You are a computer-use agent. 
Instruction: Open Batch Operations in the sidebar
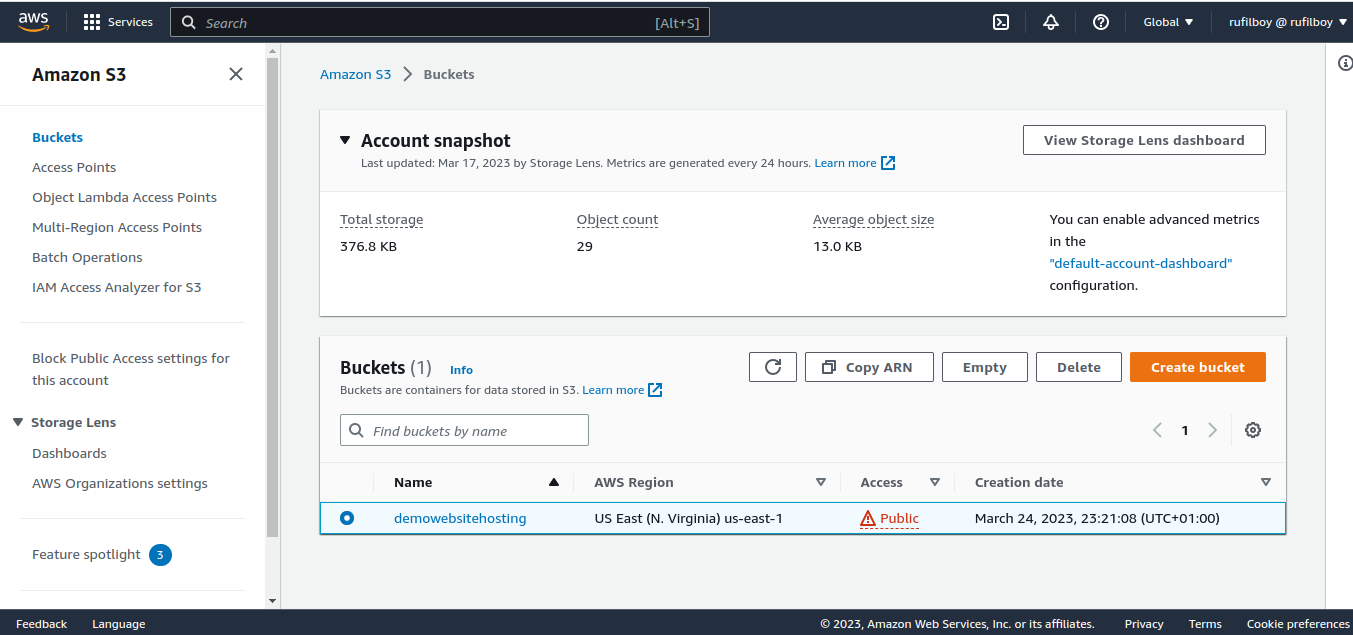pos(87,257)
